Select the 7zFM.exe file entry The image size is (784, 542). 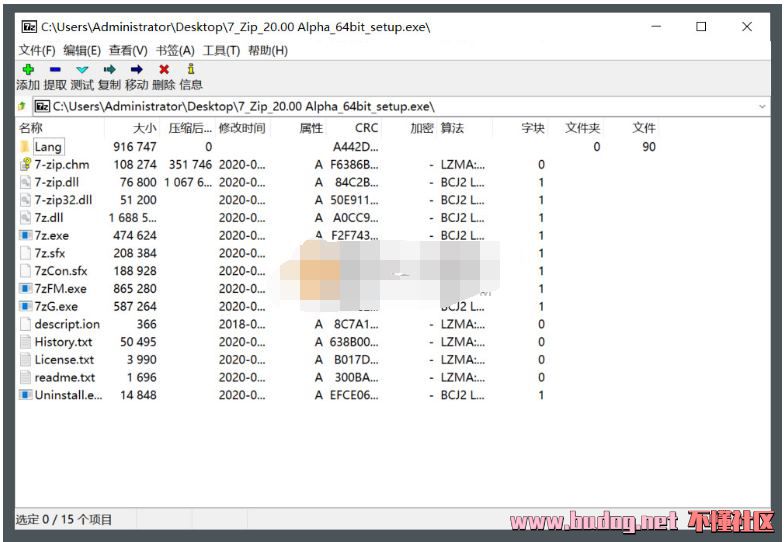(60, 288)
